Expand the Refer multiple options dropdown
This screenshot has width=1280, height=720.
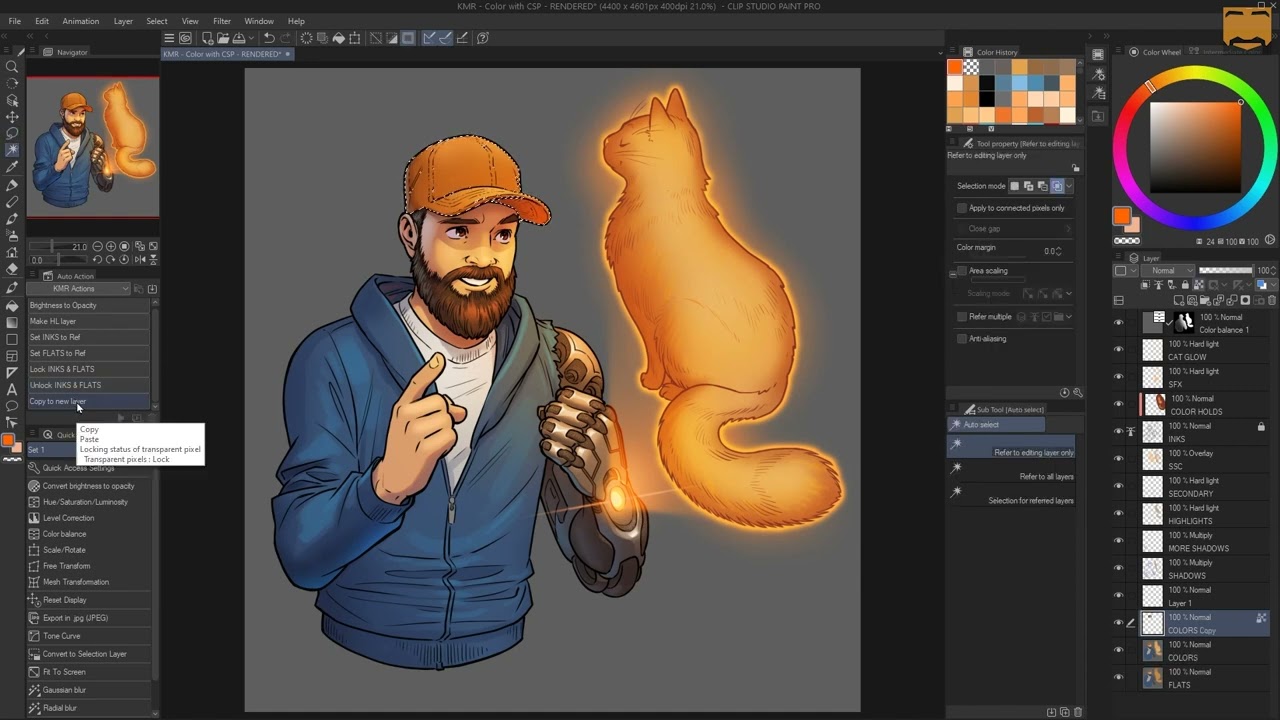tap(1069, 317)
